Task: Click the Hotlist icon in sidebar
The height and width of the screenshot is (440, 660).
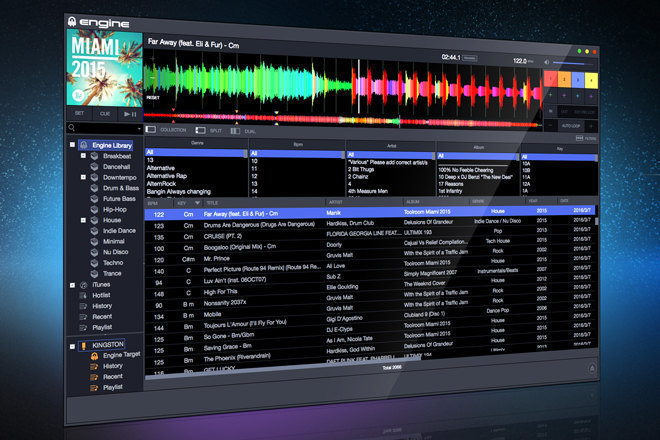Action: pos(83,296)
